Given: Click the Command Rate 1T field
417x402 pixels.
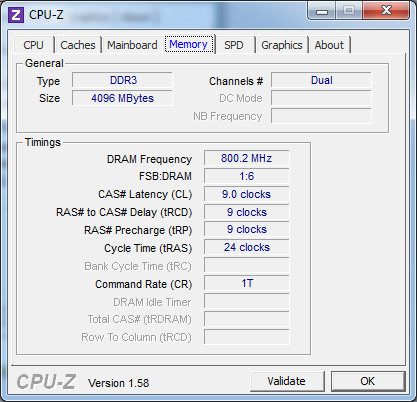Looking at the screenshot, I should tap(247, 283).
